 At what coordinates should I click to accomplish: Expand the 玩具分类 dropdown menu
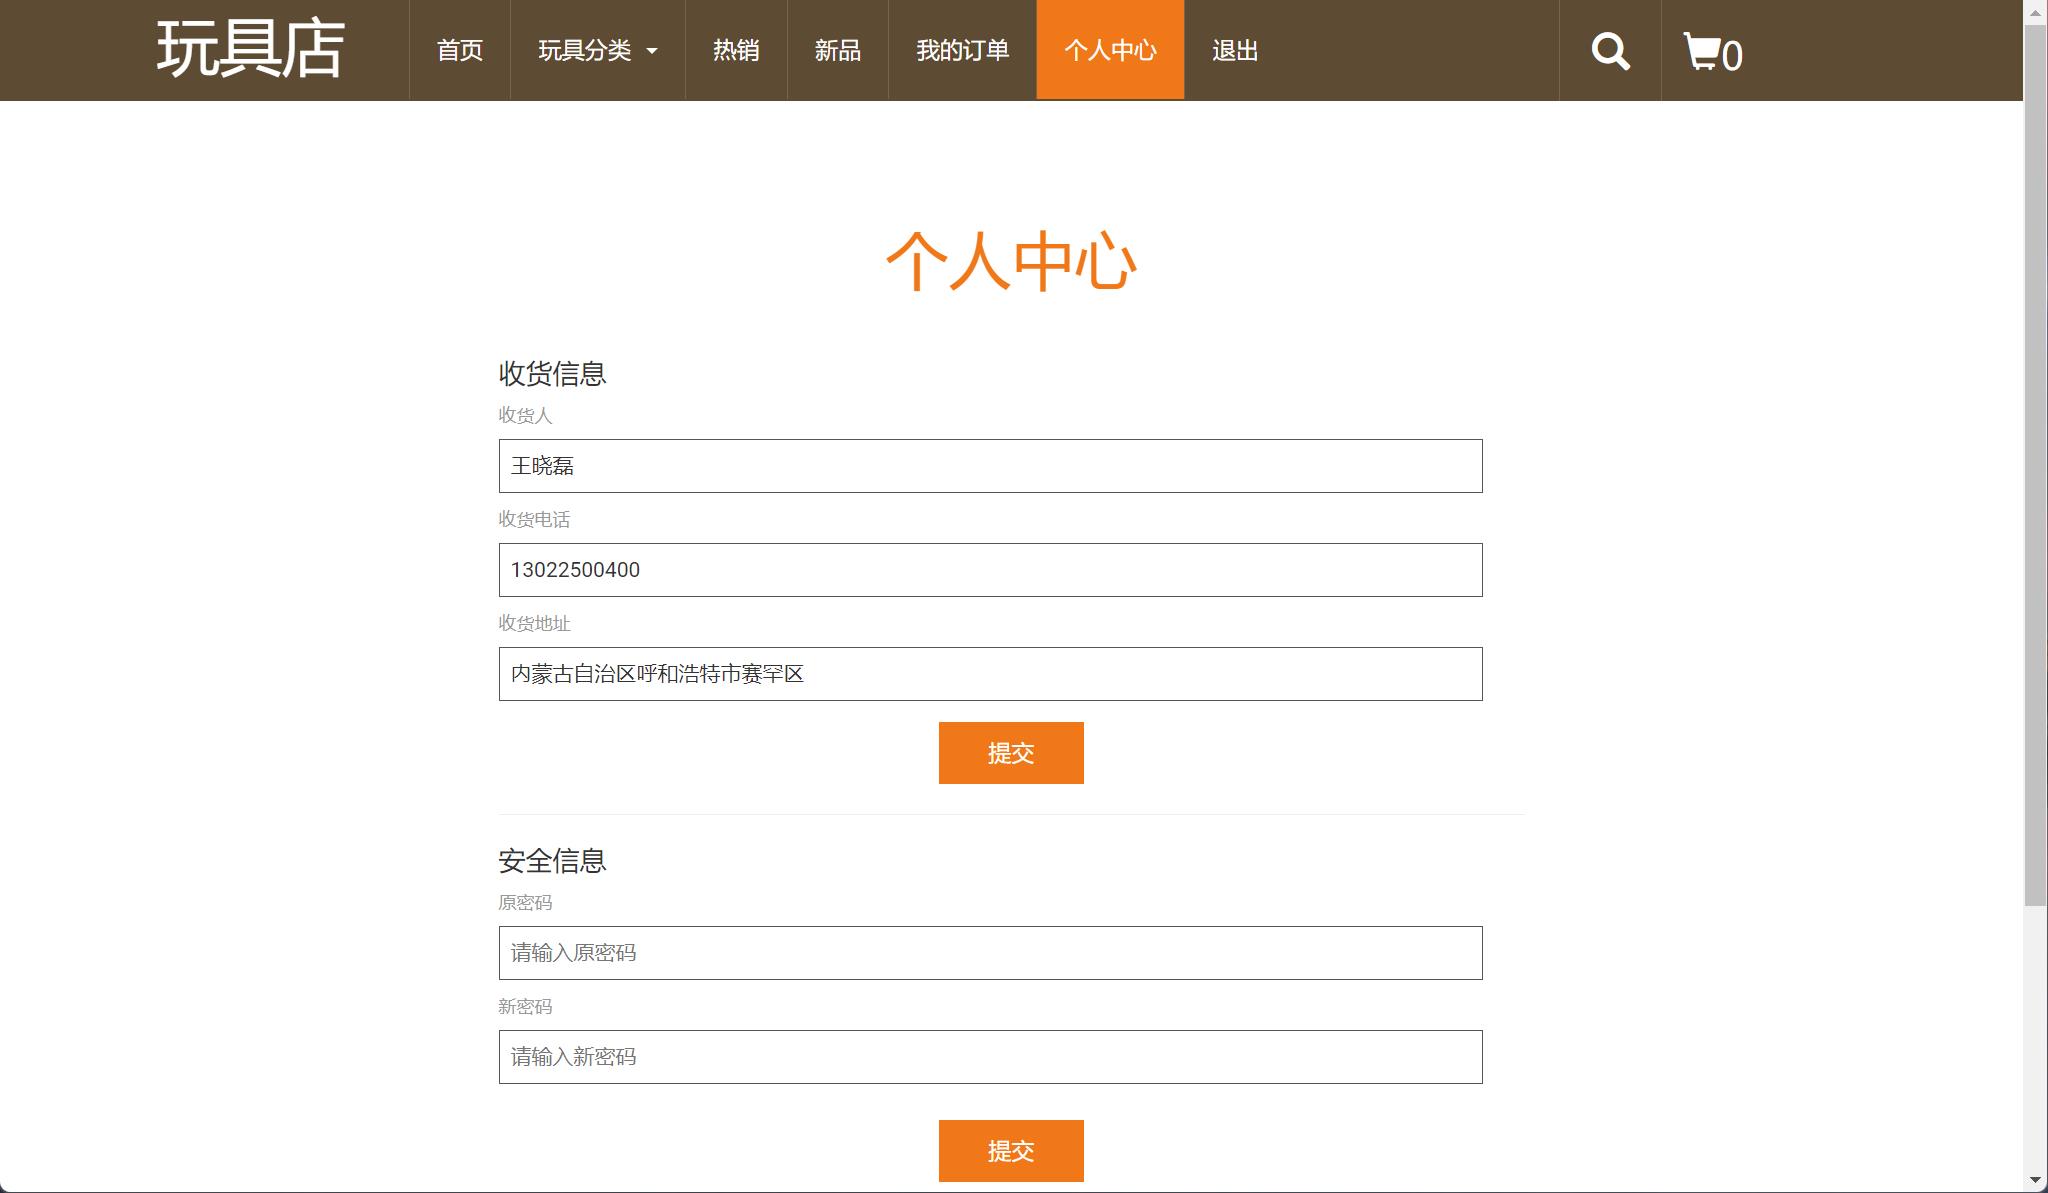pyautogui.click(x=596, y=50)
